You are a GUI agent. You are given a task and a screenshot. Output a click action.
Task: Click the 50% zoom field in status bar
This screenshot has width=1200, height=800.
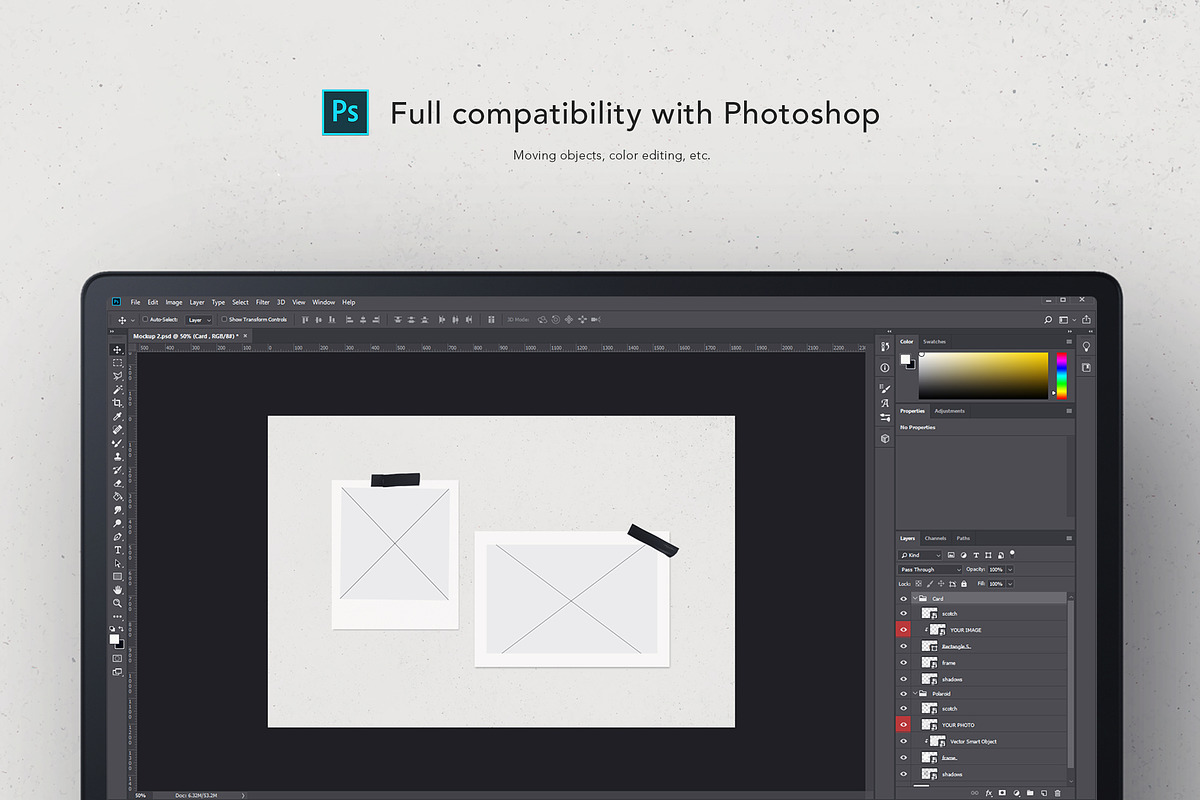point(141,795)
